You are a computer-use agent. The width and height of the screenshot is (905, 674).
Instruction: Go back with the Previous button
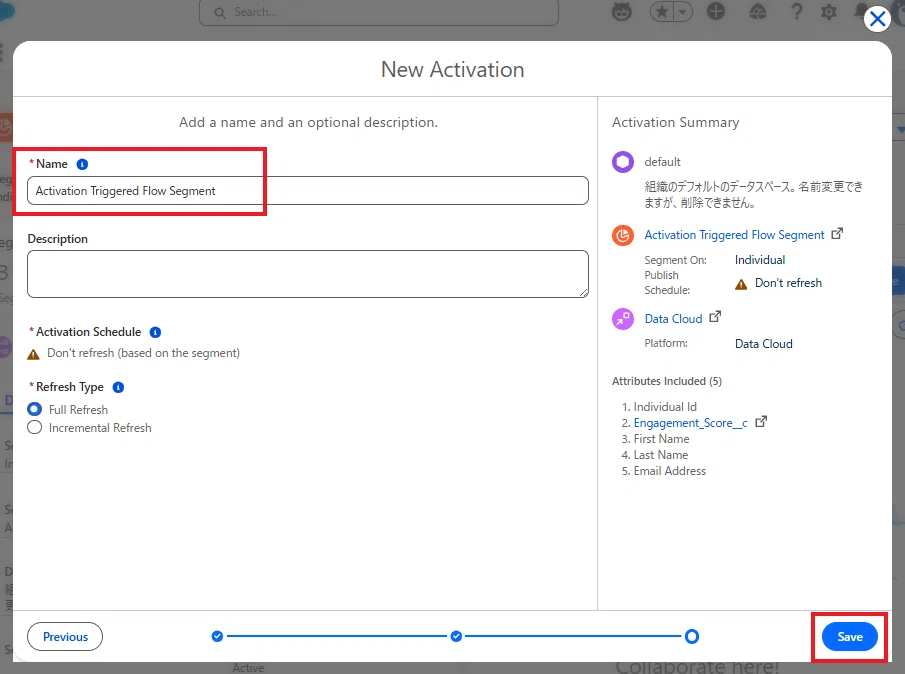click(65, 636)
